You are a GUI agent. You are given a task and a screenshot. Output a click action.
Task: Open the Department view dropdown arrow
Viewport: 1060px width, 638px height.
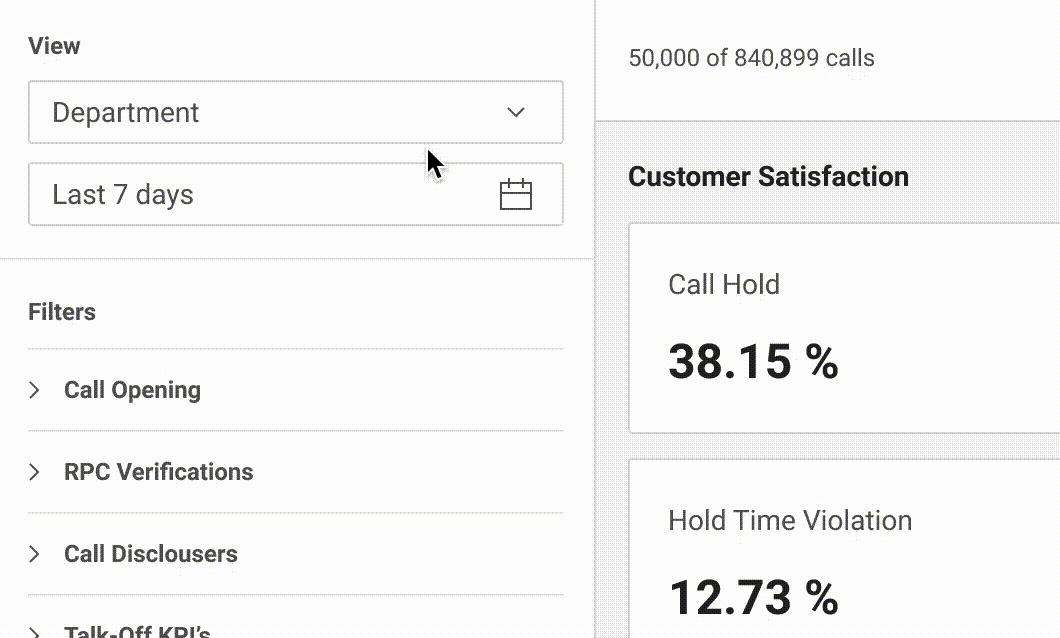pos(516,112)
